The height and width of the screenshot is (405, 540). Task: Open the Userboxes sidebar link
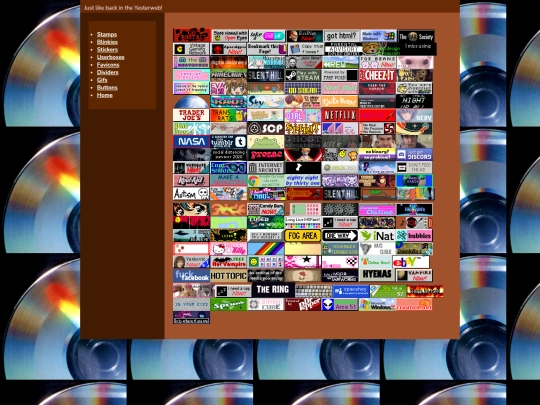111,57
